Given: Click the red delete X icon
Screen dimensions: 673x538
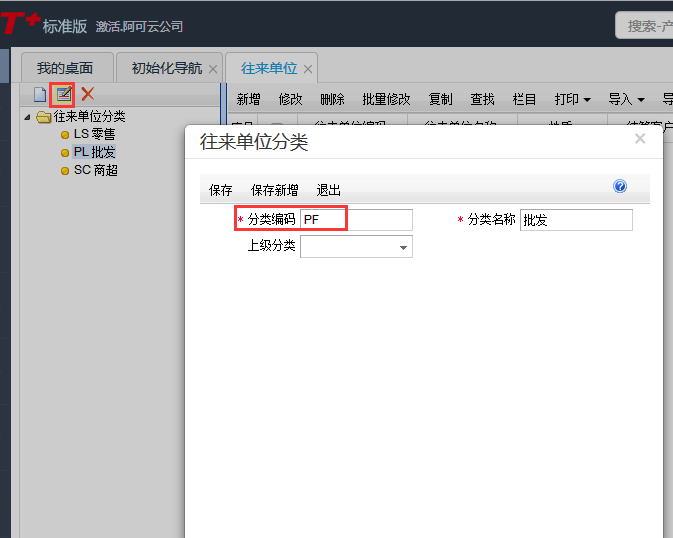Looking at the screenshot, I should click(87, 94).
